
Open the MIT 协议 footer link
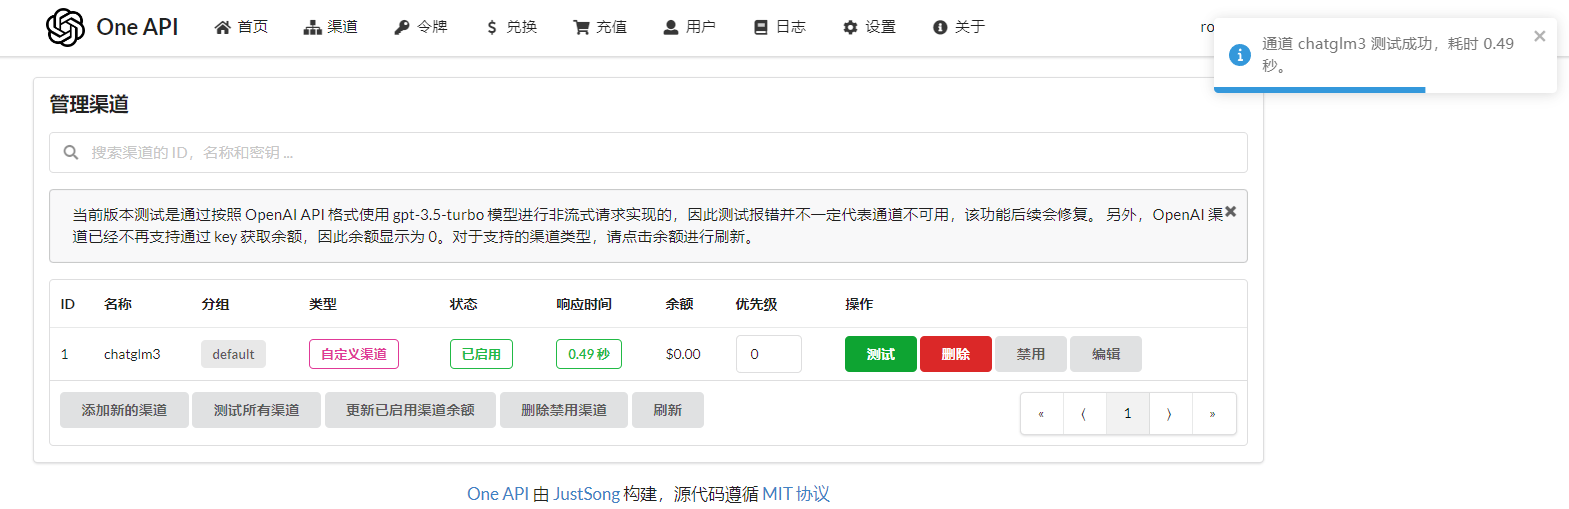pyautogui.click(x=796, y=494)
